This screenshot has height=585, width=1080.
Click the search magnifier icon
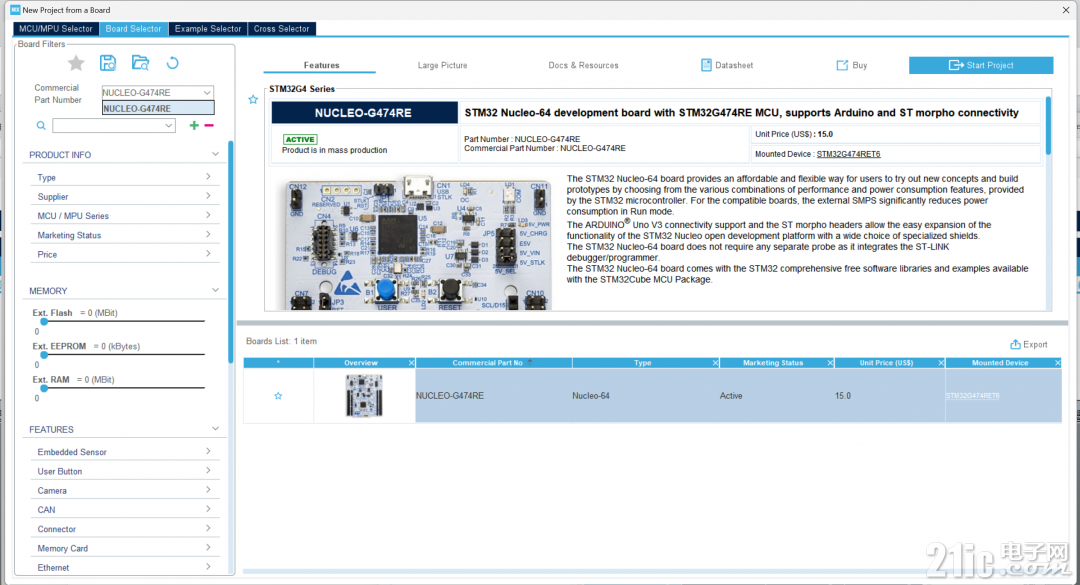coord(41,125)
